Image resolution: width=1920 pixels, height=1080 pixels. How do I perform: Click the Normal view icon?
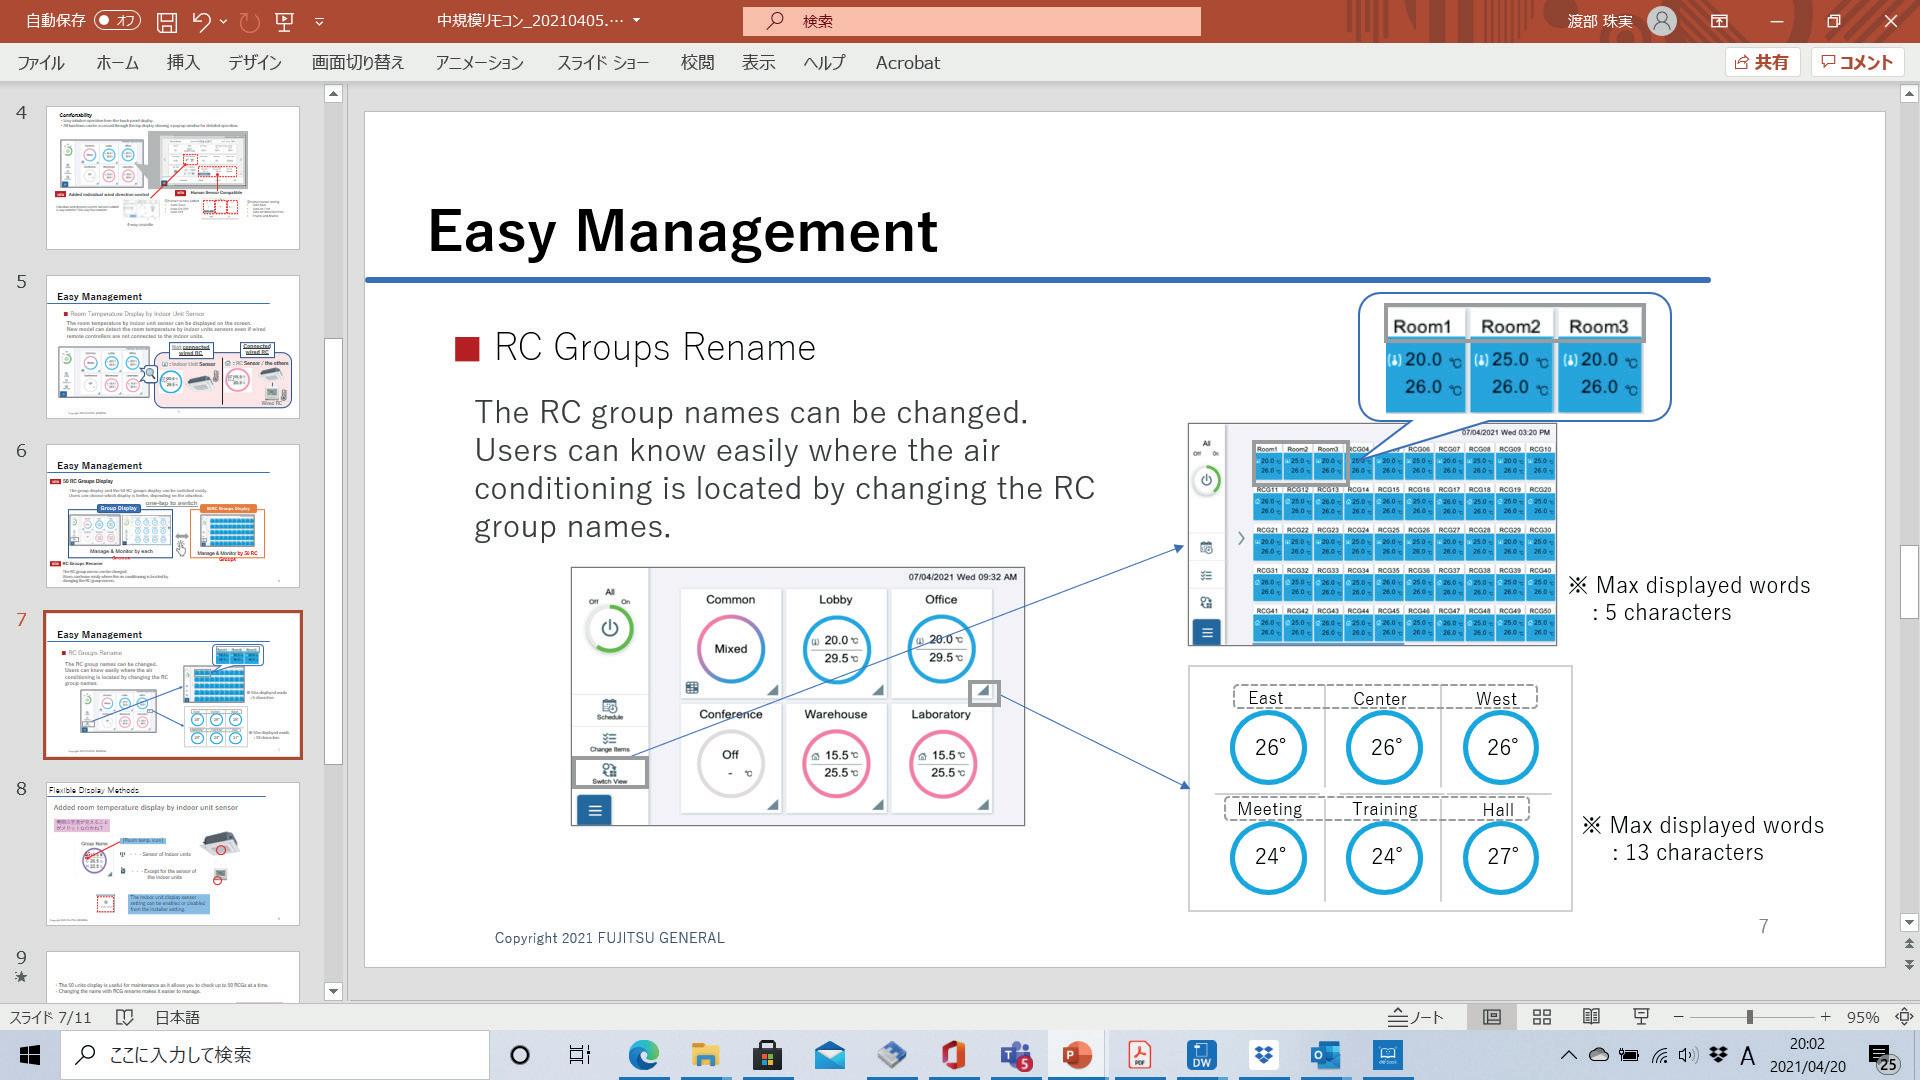pos(1491,1017)
